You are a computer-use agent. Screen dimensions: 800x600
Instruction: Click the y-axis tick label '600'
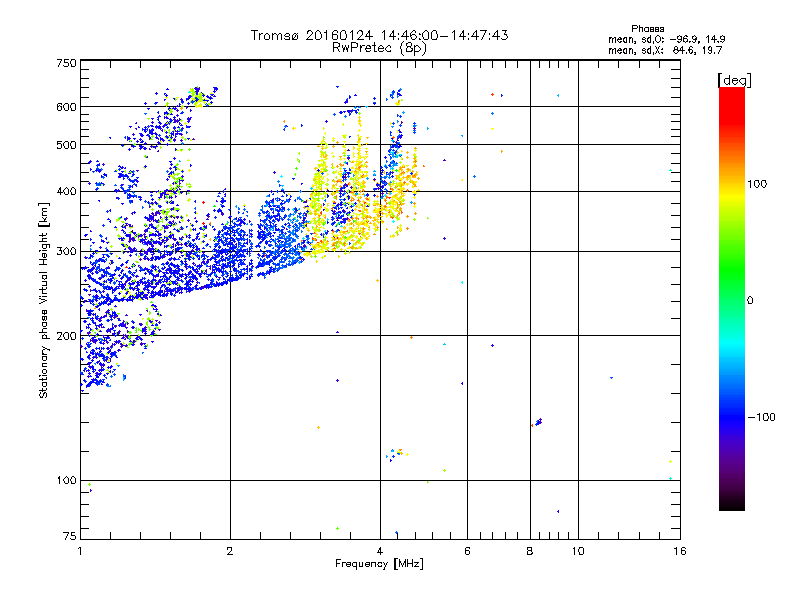click(x=66, y=107)
